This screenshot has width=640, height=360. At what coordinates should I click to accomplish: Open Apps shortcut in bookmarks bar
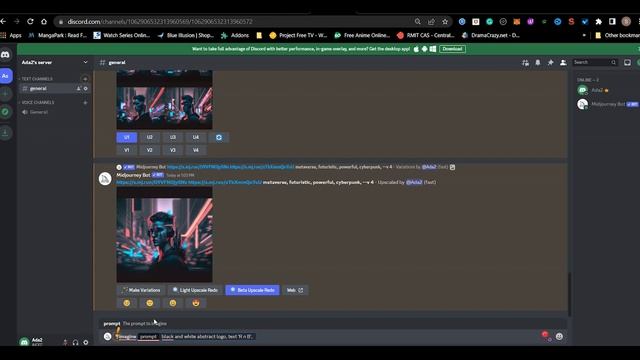pos(11,36)
